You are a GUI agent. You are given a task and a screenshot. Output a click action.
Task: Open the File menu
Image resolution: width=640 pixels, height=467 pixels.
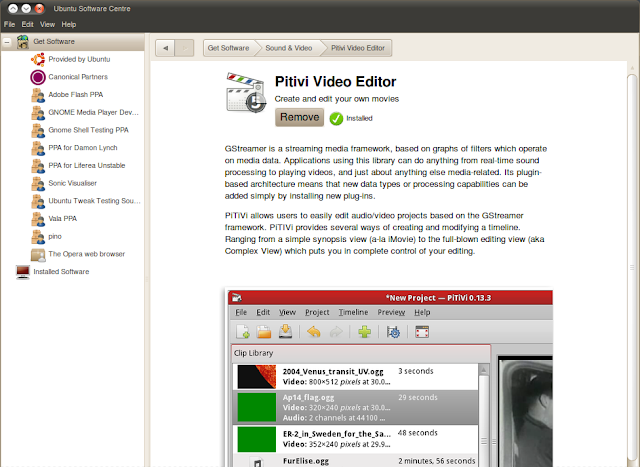(x=9, y=24)
